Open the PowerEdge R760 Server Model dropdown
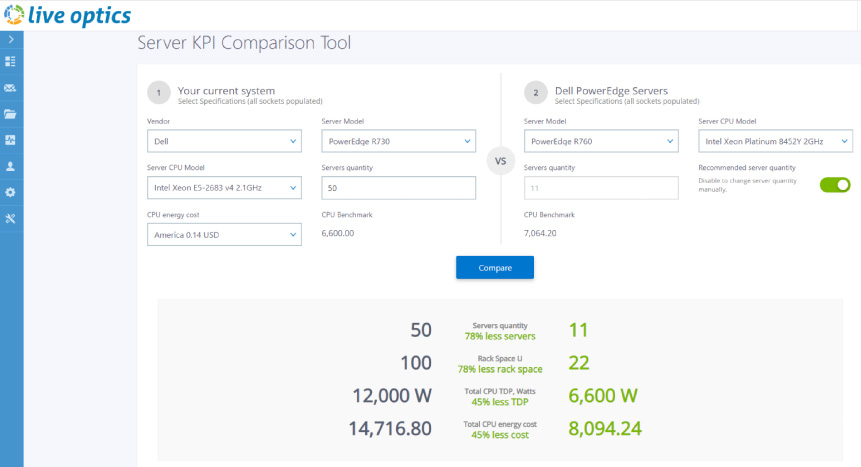The height and width of the screenshot is (467, 861). [601, 141]
